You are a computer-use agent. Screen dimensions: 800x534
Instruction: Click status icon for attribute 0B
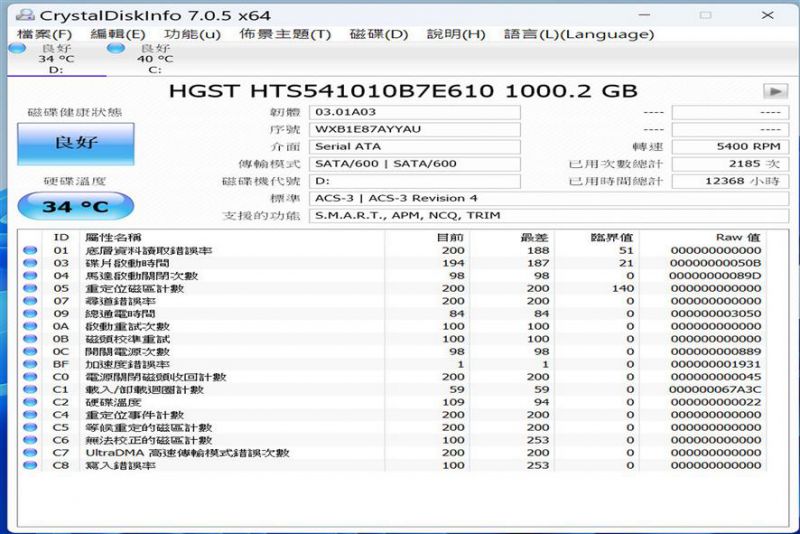point(30,339)
